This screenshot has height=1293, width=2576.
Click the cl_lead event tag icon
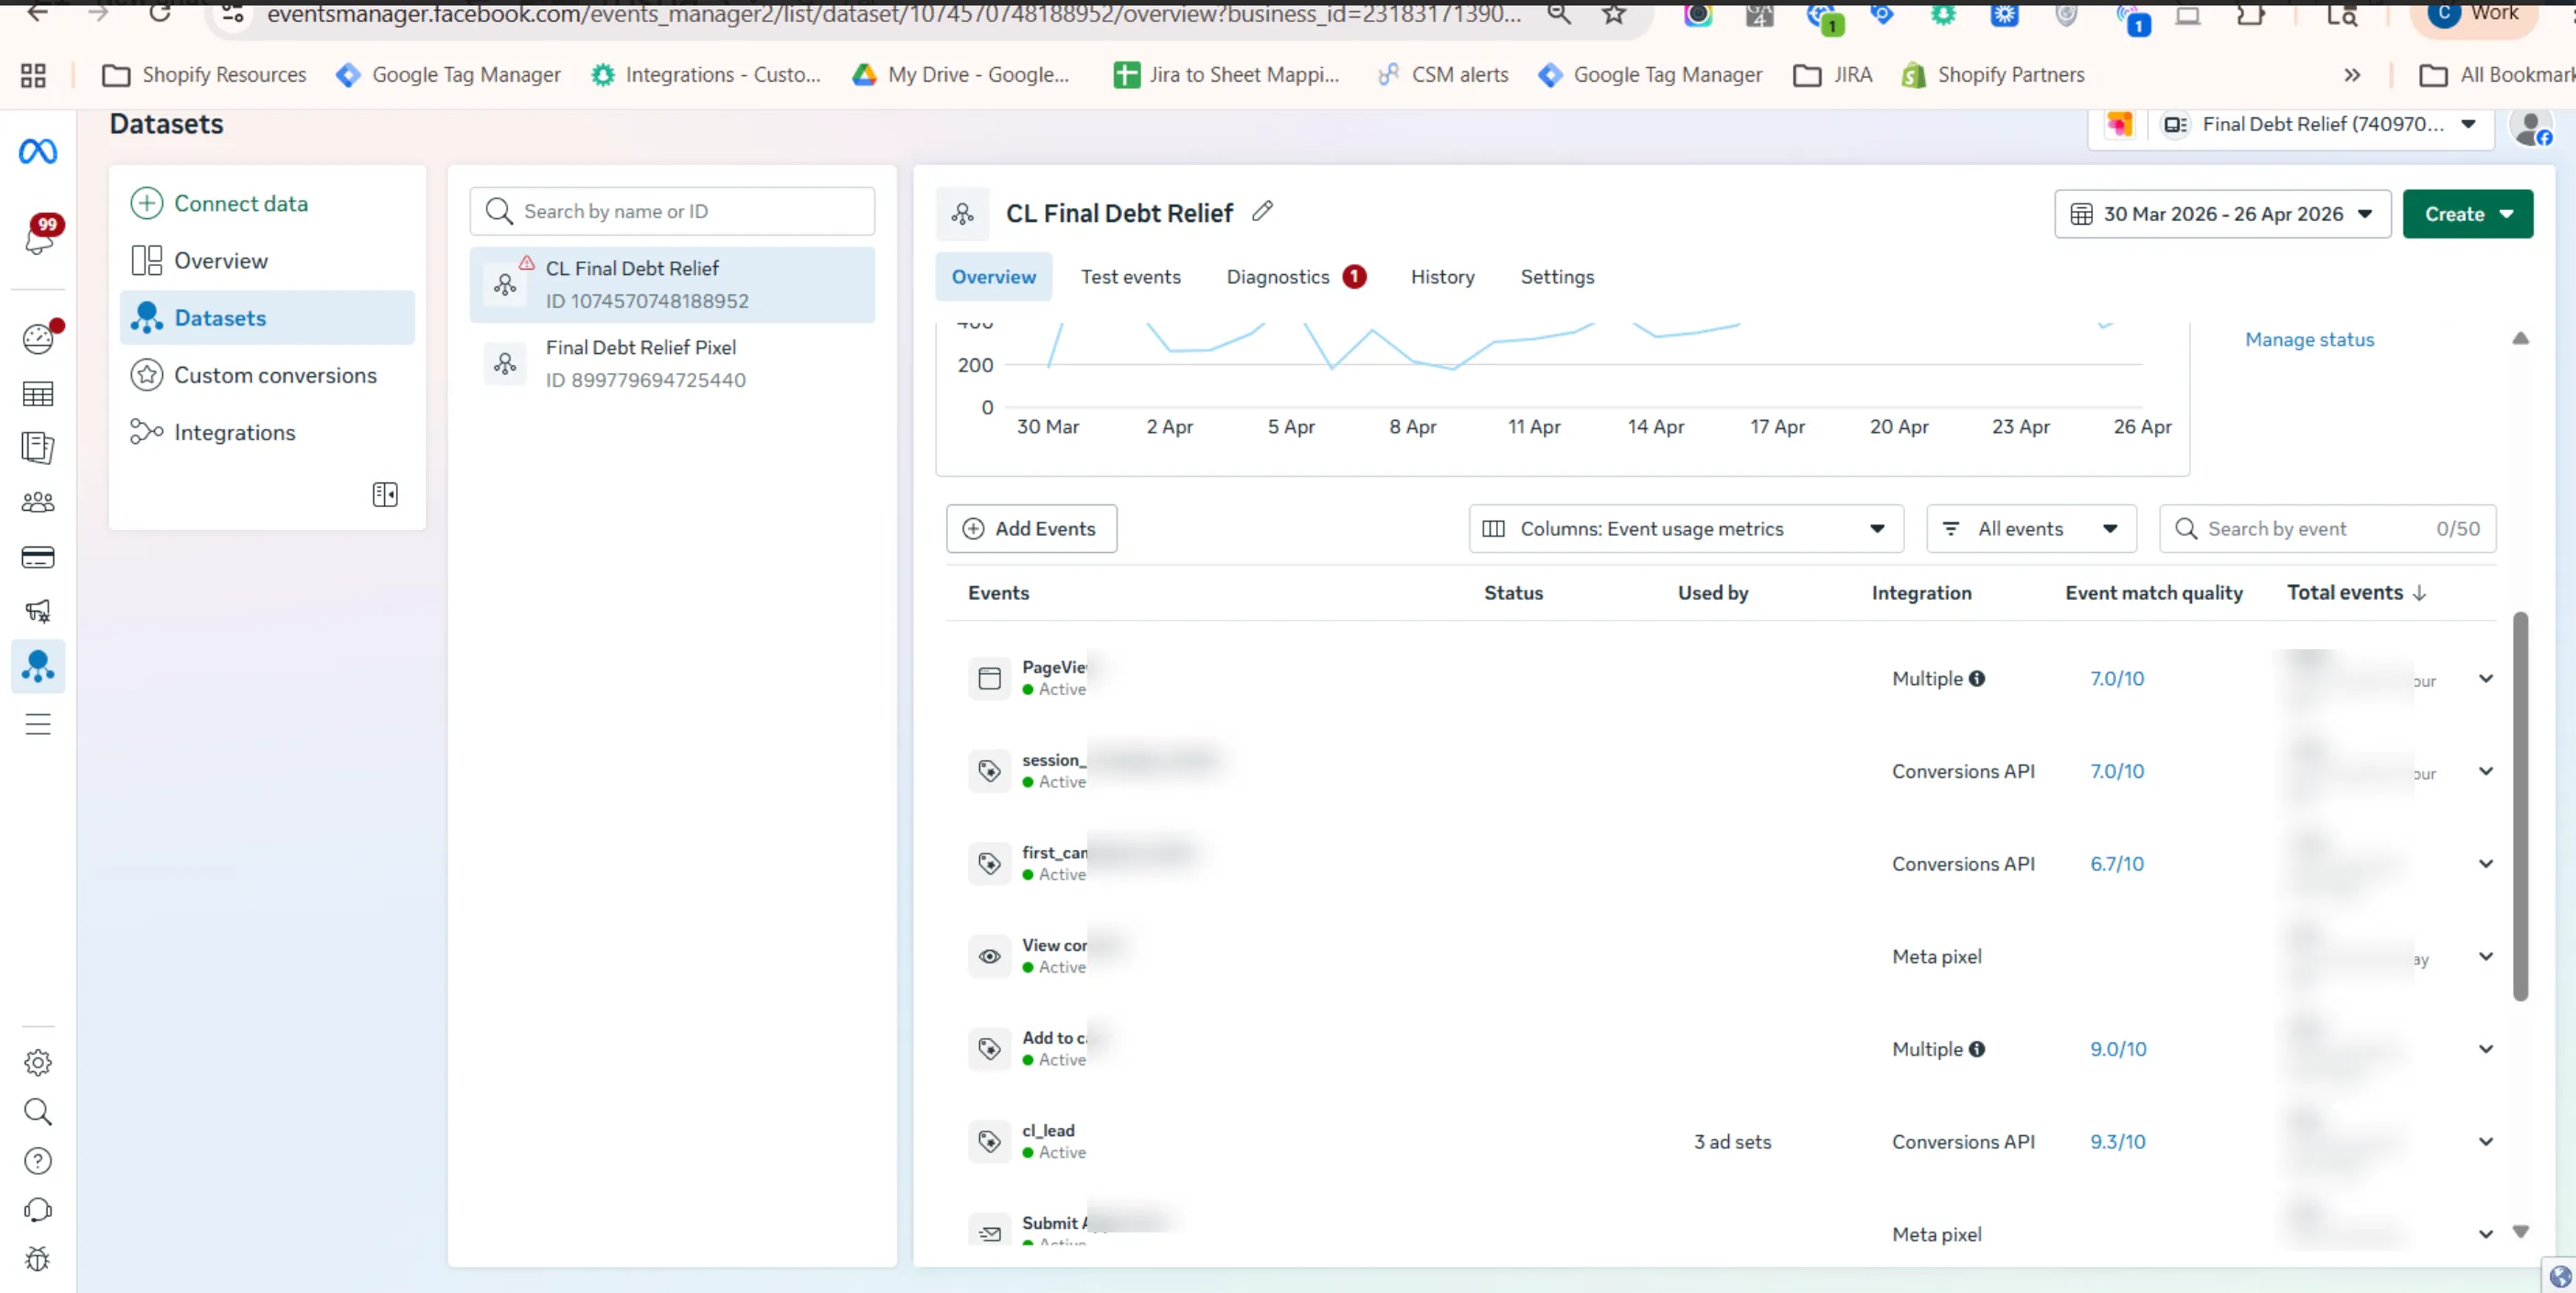point(990,1141)
